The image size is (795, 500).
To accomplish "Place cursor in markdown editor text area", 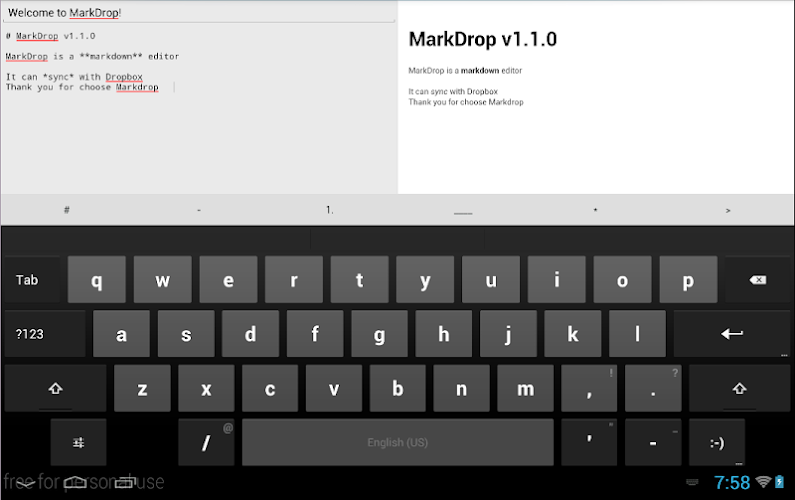I will click(x=199, y=109).
